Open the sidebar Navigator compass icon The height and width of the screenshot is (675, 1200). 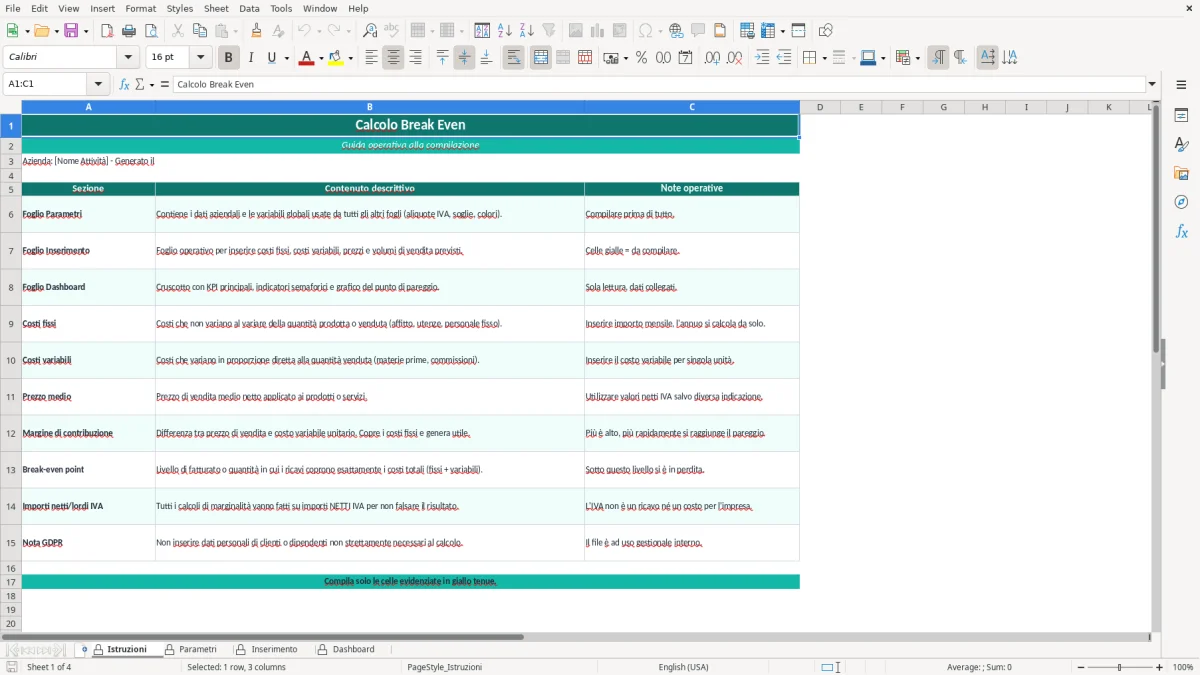click(x=1181, y=202)
